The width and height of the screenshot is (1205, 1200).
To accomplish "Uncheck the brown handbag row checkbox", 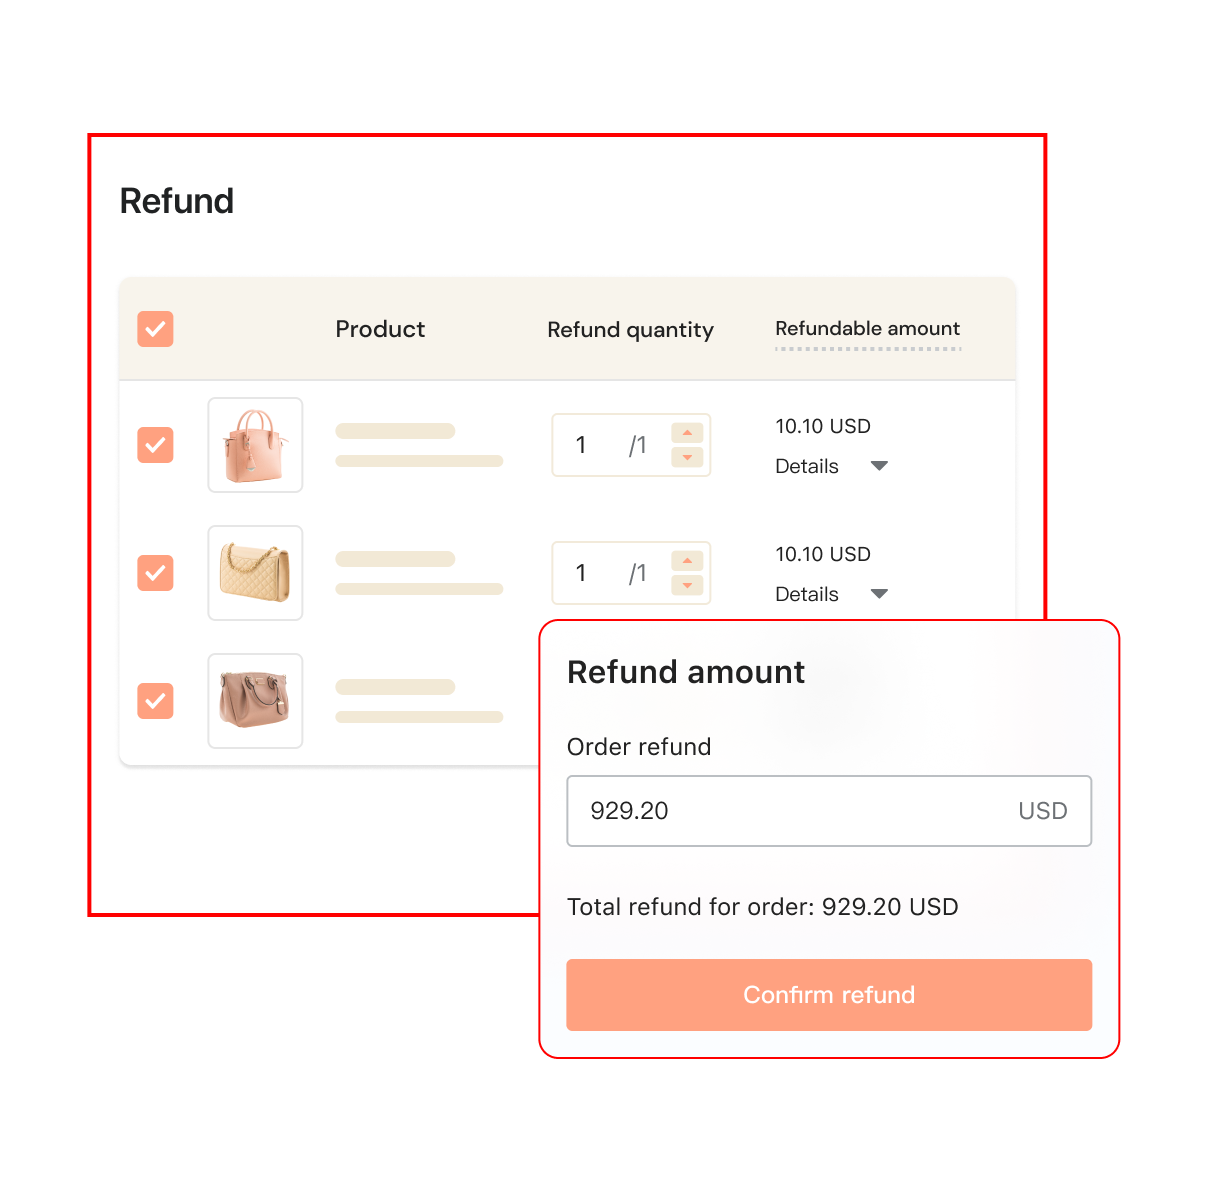I will tap(155, 701).
